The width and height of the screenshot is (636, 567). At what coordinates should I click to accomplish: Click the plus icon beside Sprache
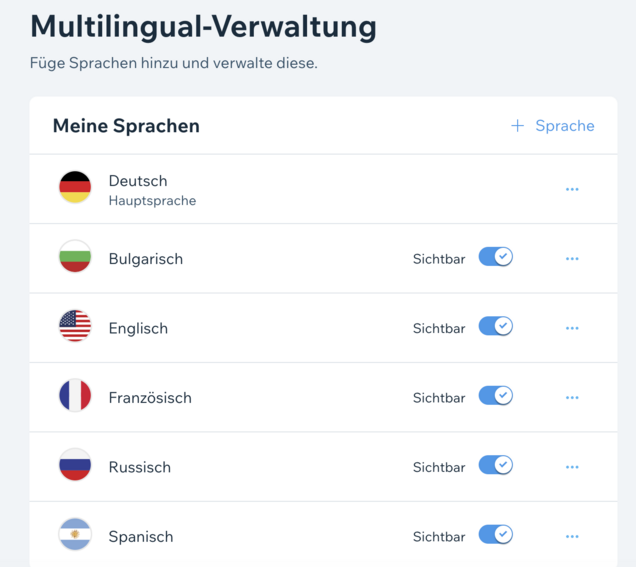[517, 126]
